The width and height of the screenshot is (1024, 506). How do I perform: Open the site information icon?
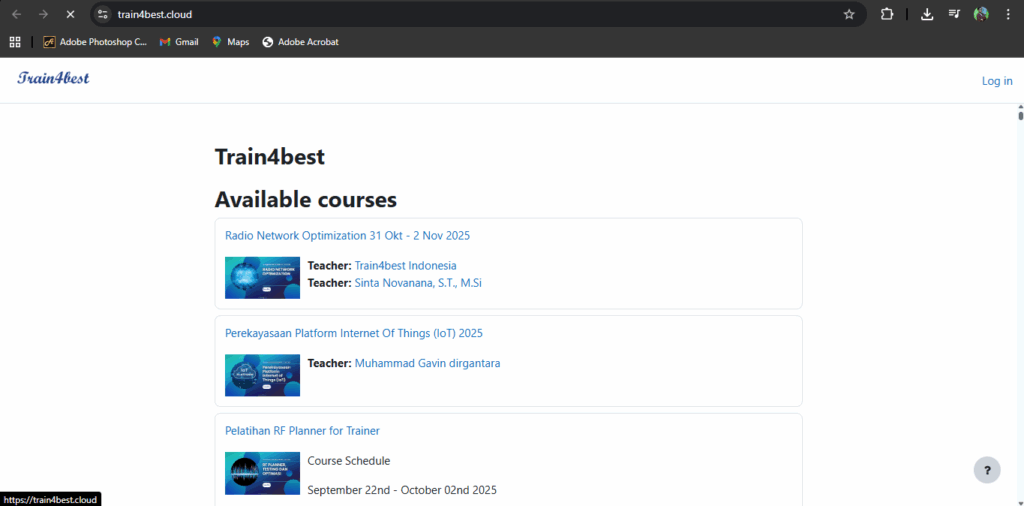[x=102, y=15]
